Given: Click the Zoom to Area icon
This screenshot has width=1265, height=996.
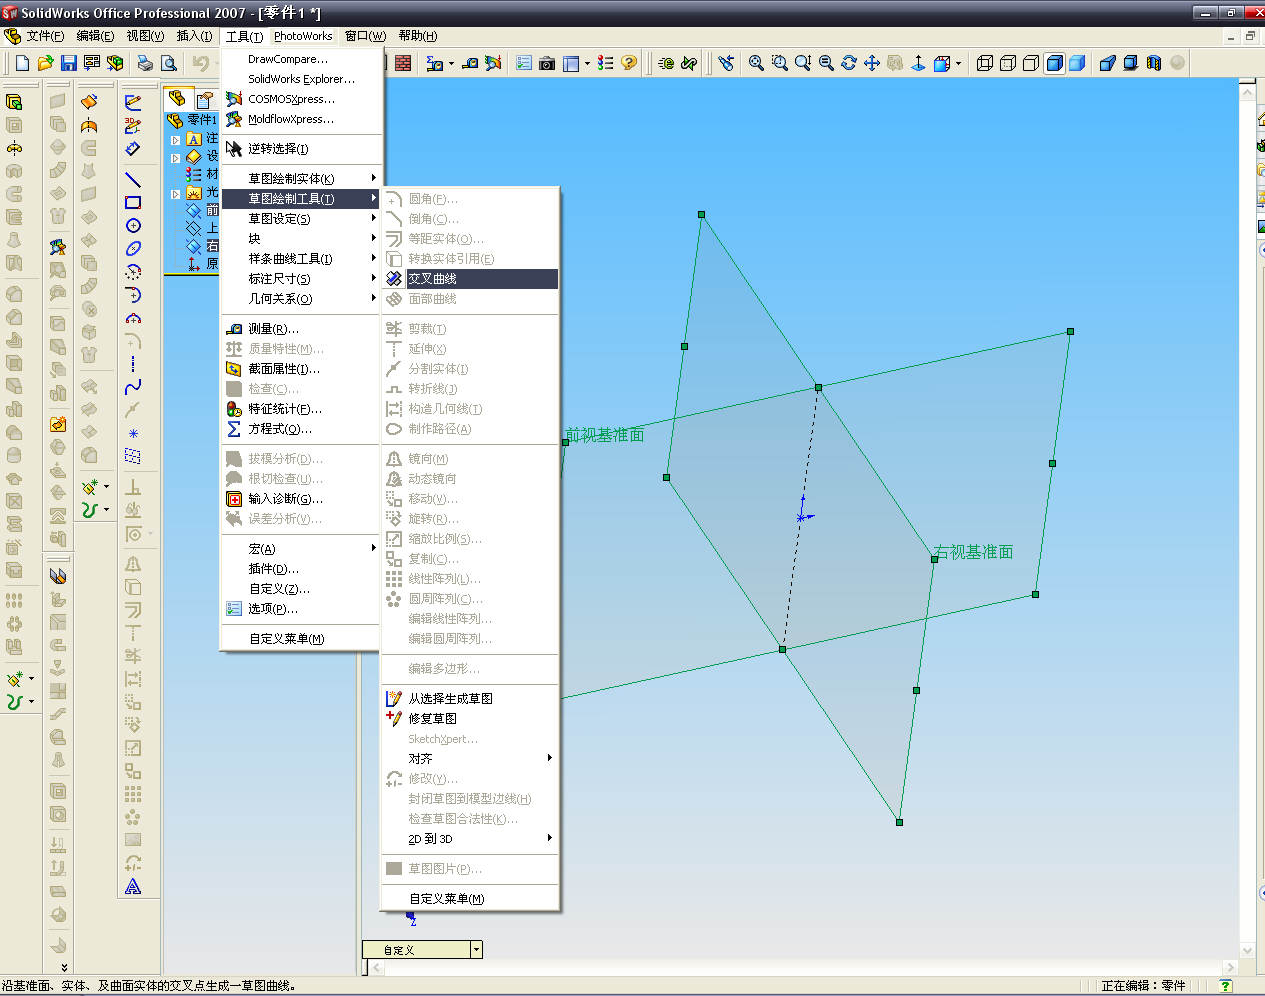Looking at the screenshot, I should tap(779, 63).
